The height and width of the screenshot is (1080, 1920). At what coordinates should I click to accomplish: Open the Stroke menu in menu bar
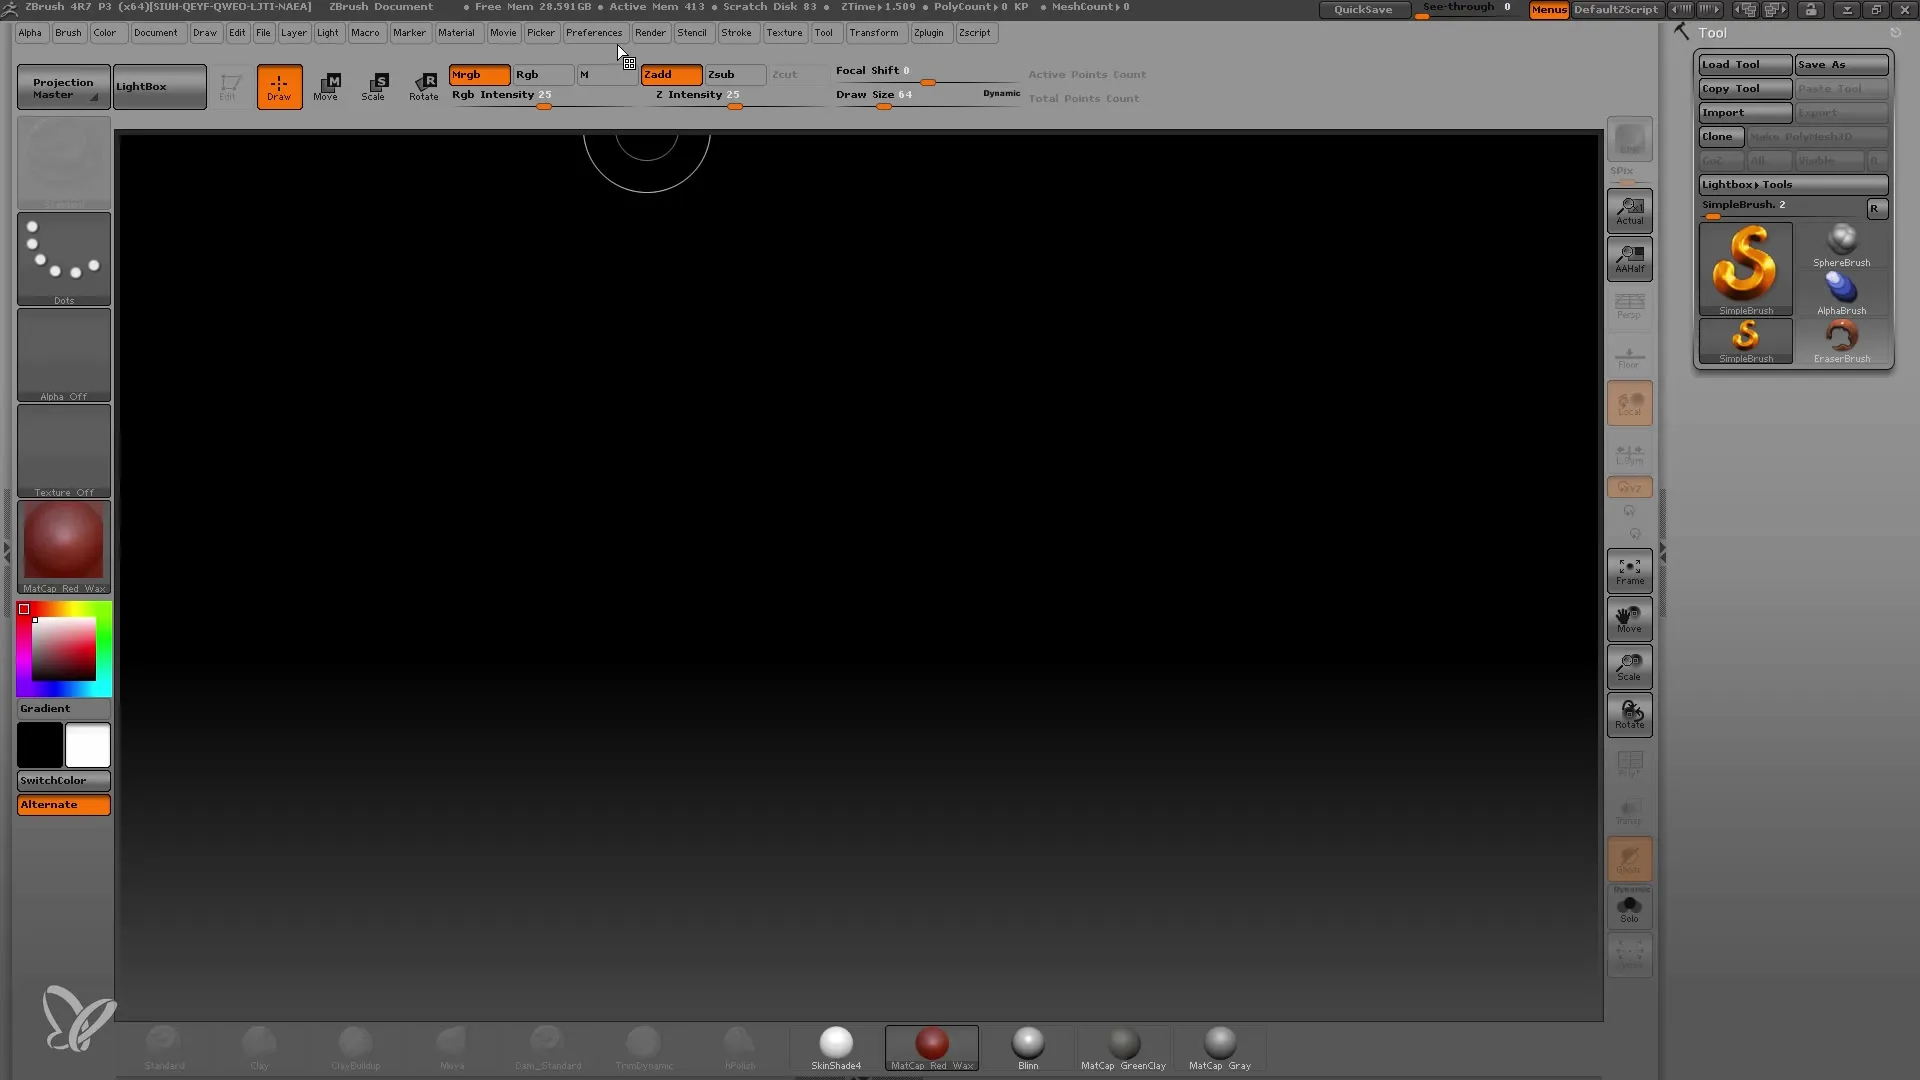[x=736, y=32]
